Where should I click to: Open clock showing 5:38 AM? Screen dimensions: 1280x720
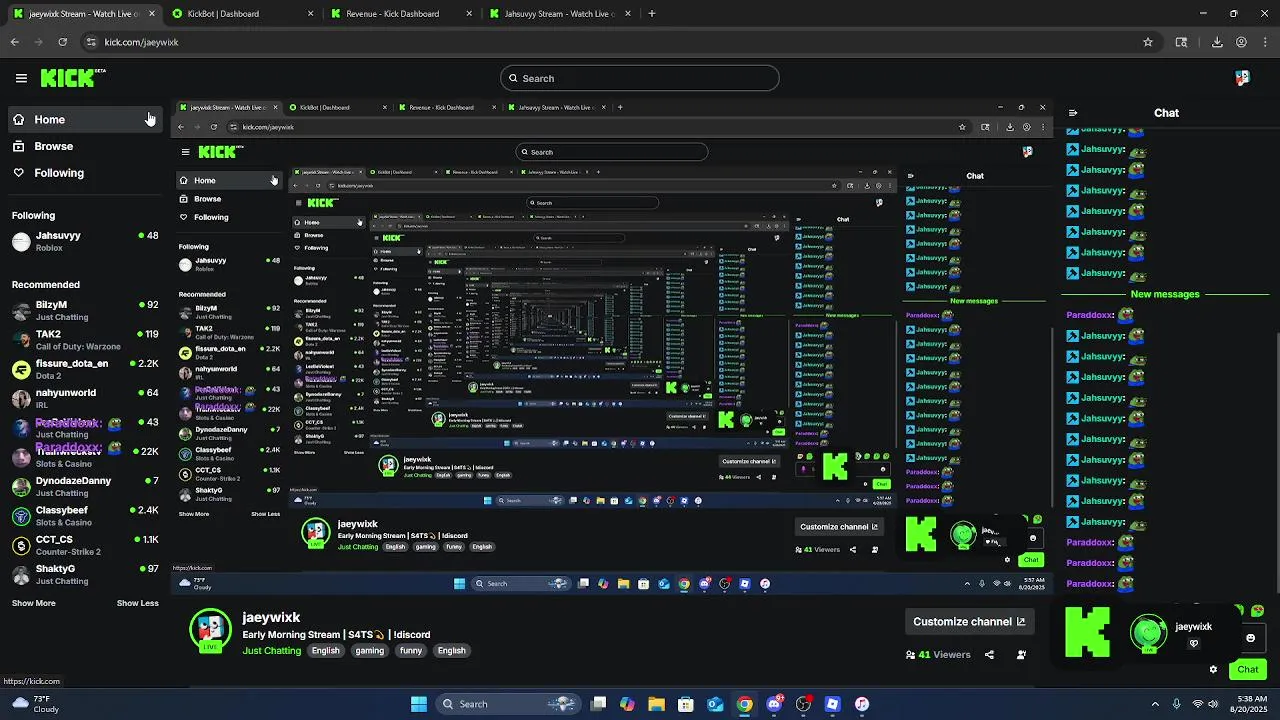pos(1249,704)
